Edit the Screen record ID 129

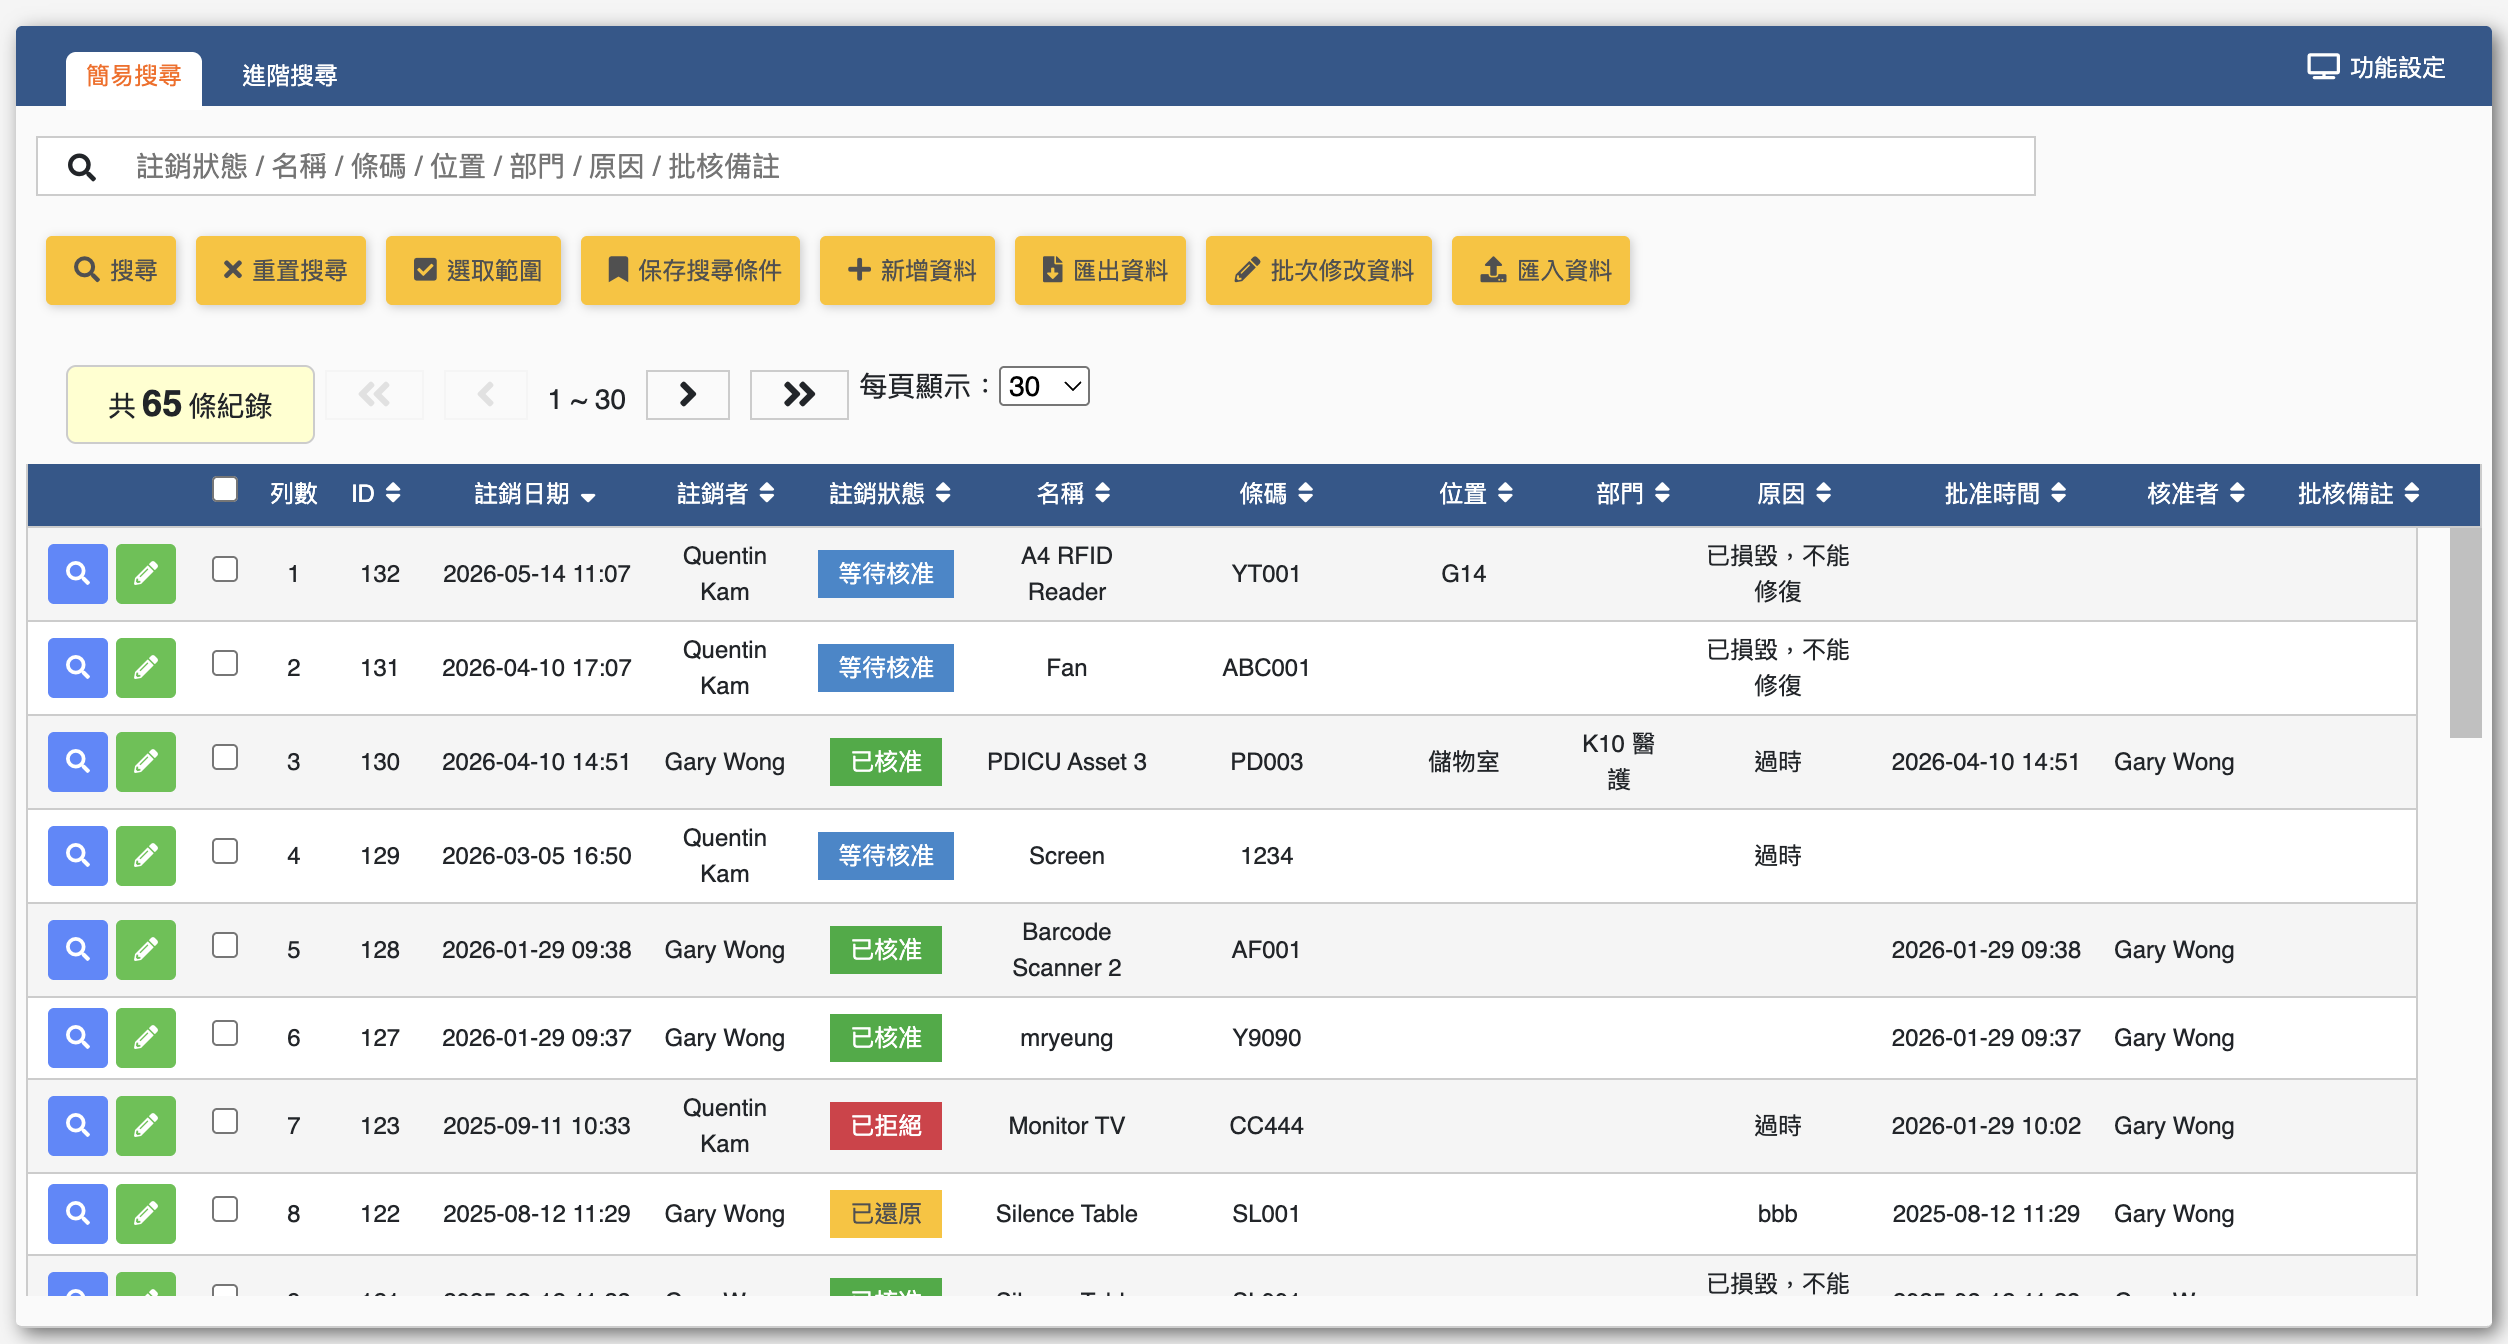[146, 856]
